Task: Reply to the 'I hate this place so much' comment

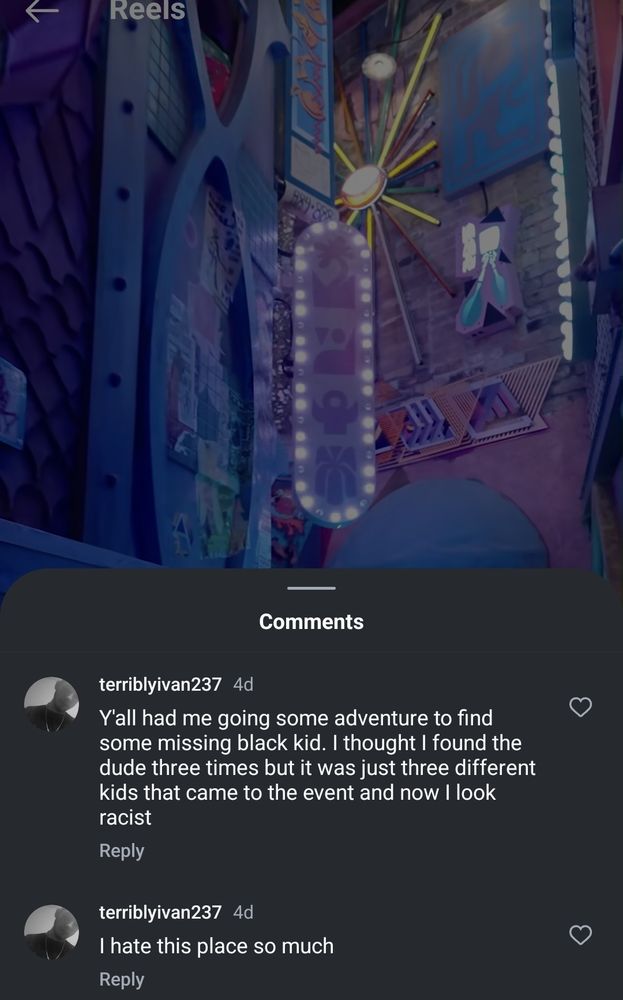Action: click(121, 979)
